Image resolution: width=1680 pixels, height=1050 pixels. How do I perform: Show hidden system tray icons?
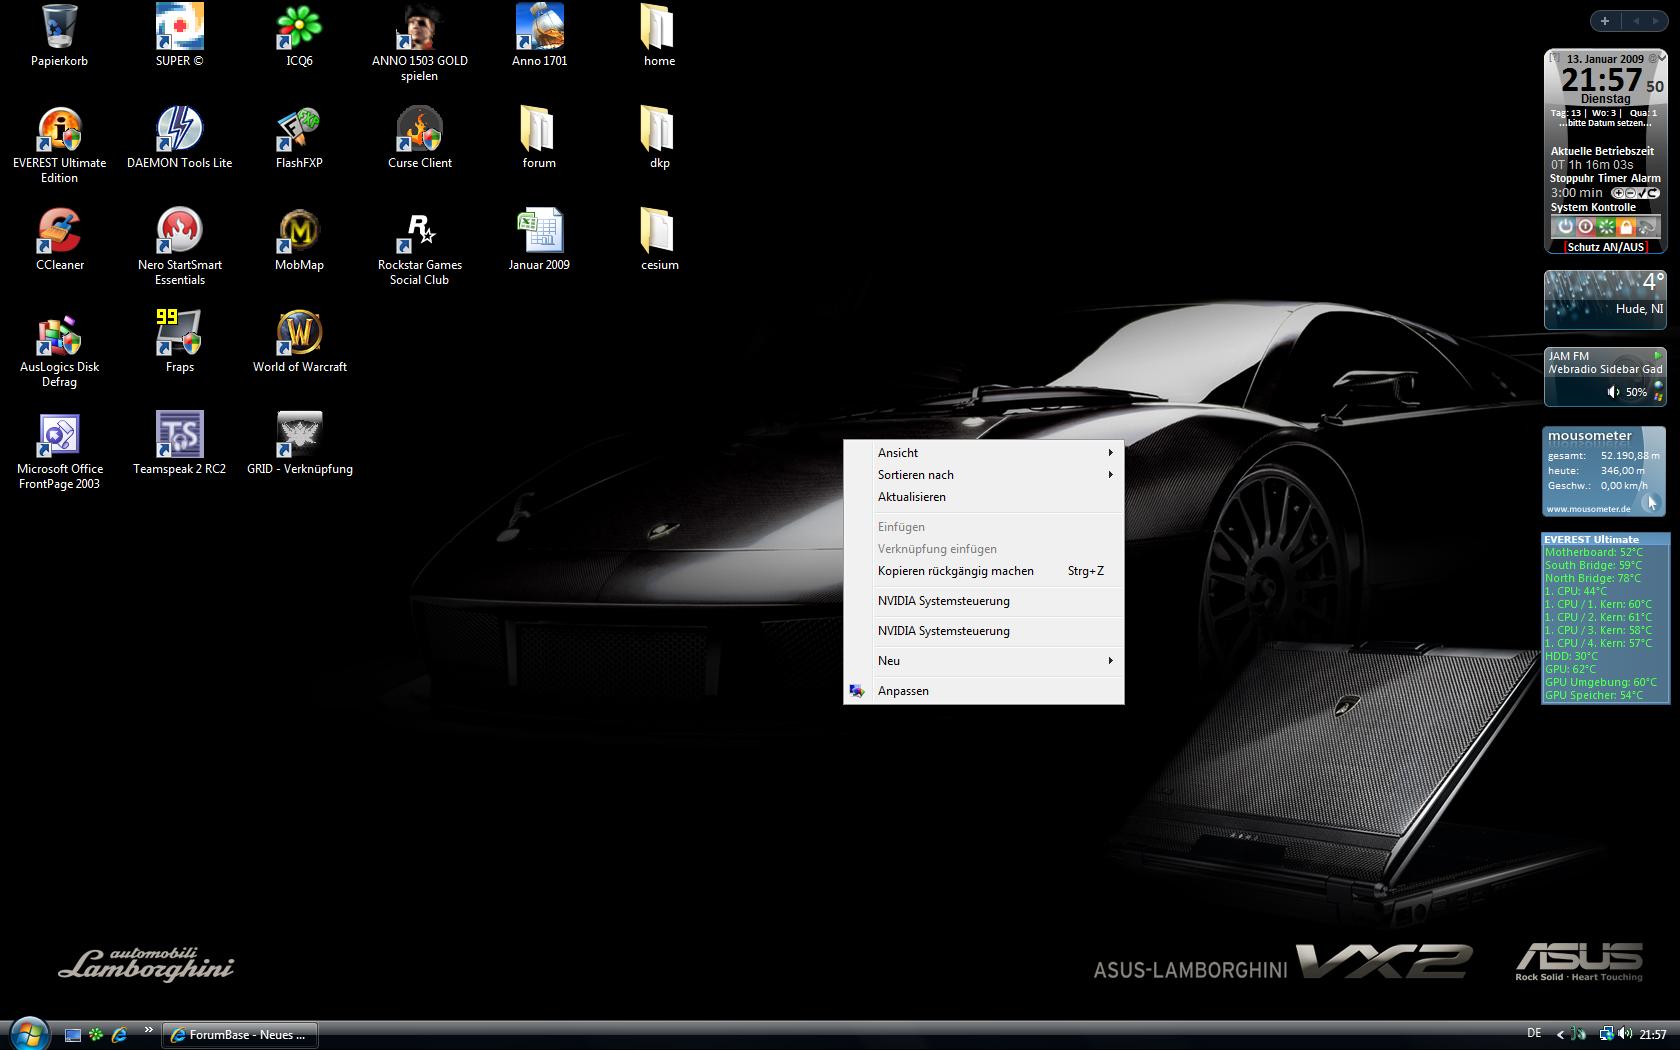1561,1035
